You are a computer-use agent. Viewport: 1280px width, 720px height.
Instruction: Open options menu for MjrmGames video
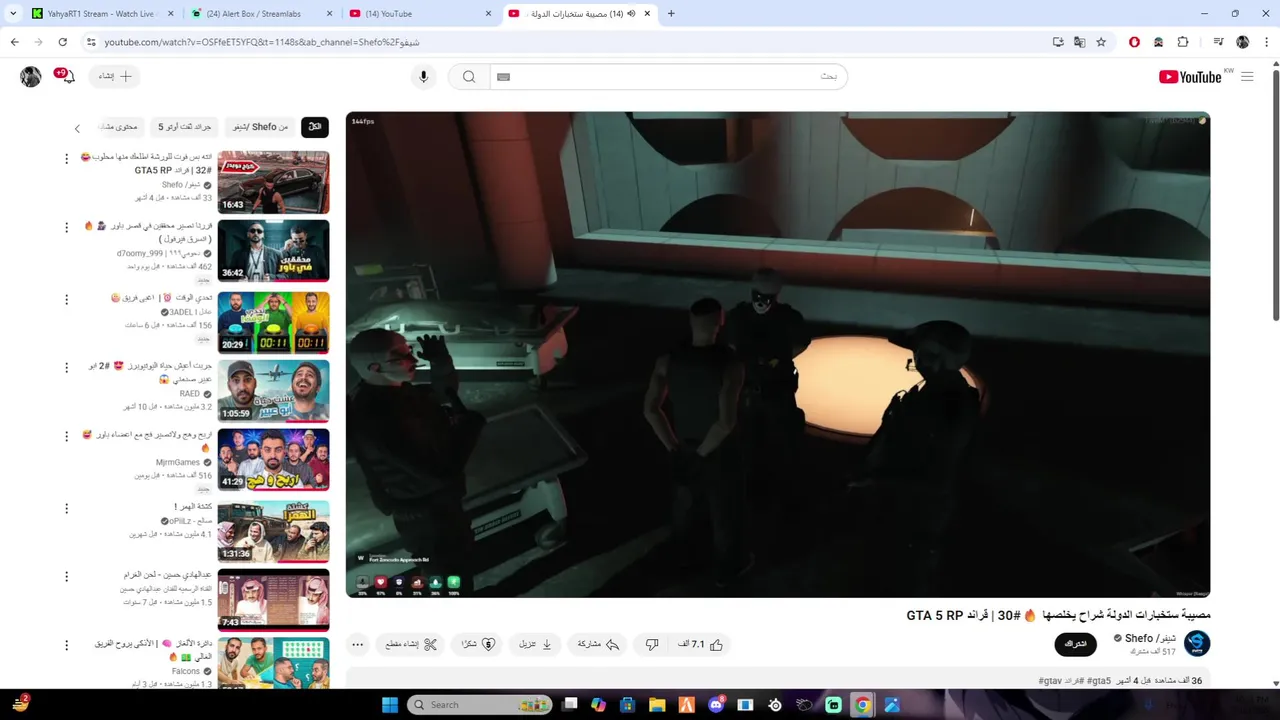(x=67, y=437)
